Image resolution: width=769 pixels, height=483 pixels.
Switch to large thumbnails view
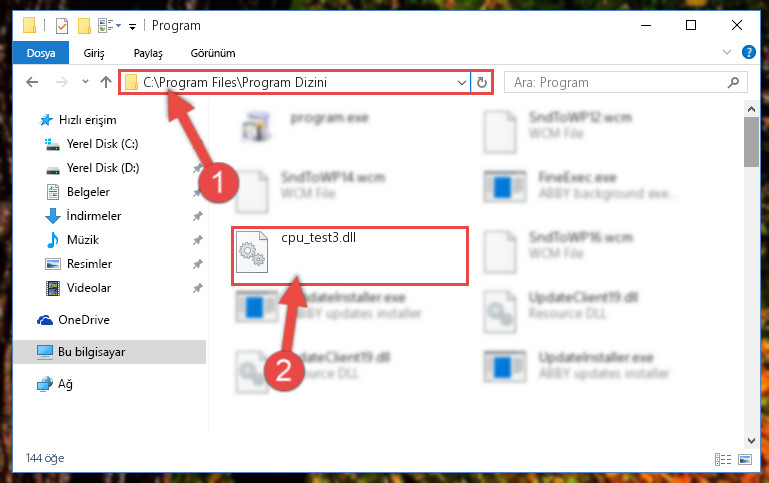pos(745,459)
